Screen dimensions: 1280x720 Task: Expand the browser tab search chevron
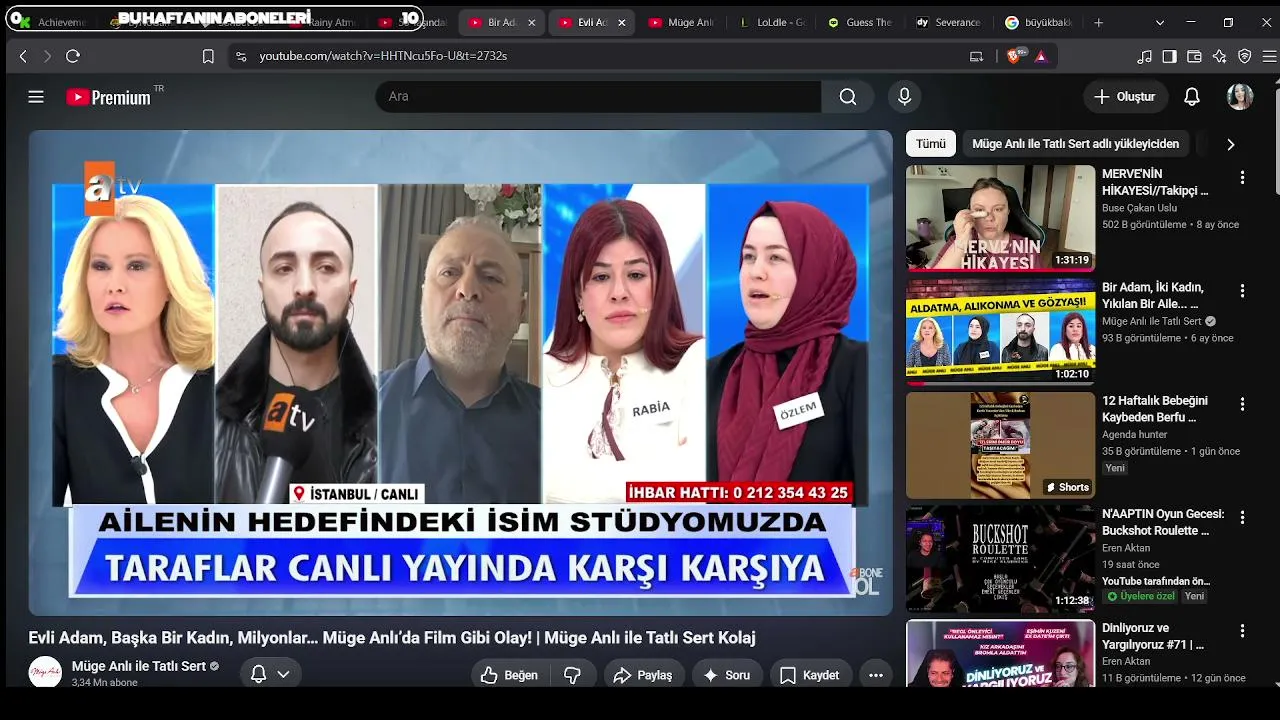click(x=1160, y=22)
